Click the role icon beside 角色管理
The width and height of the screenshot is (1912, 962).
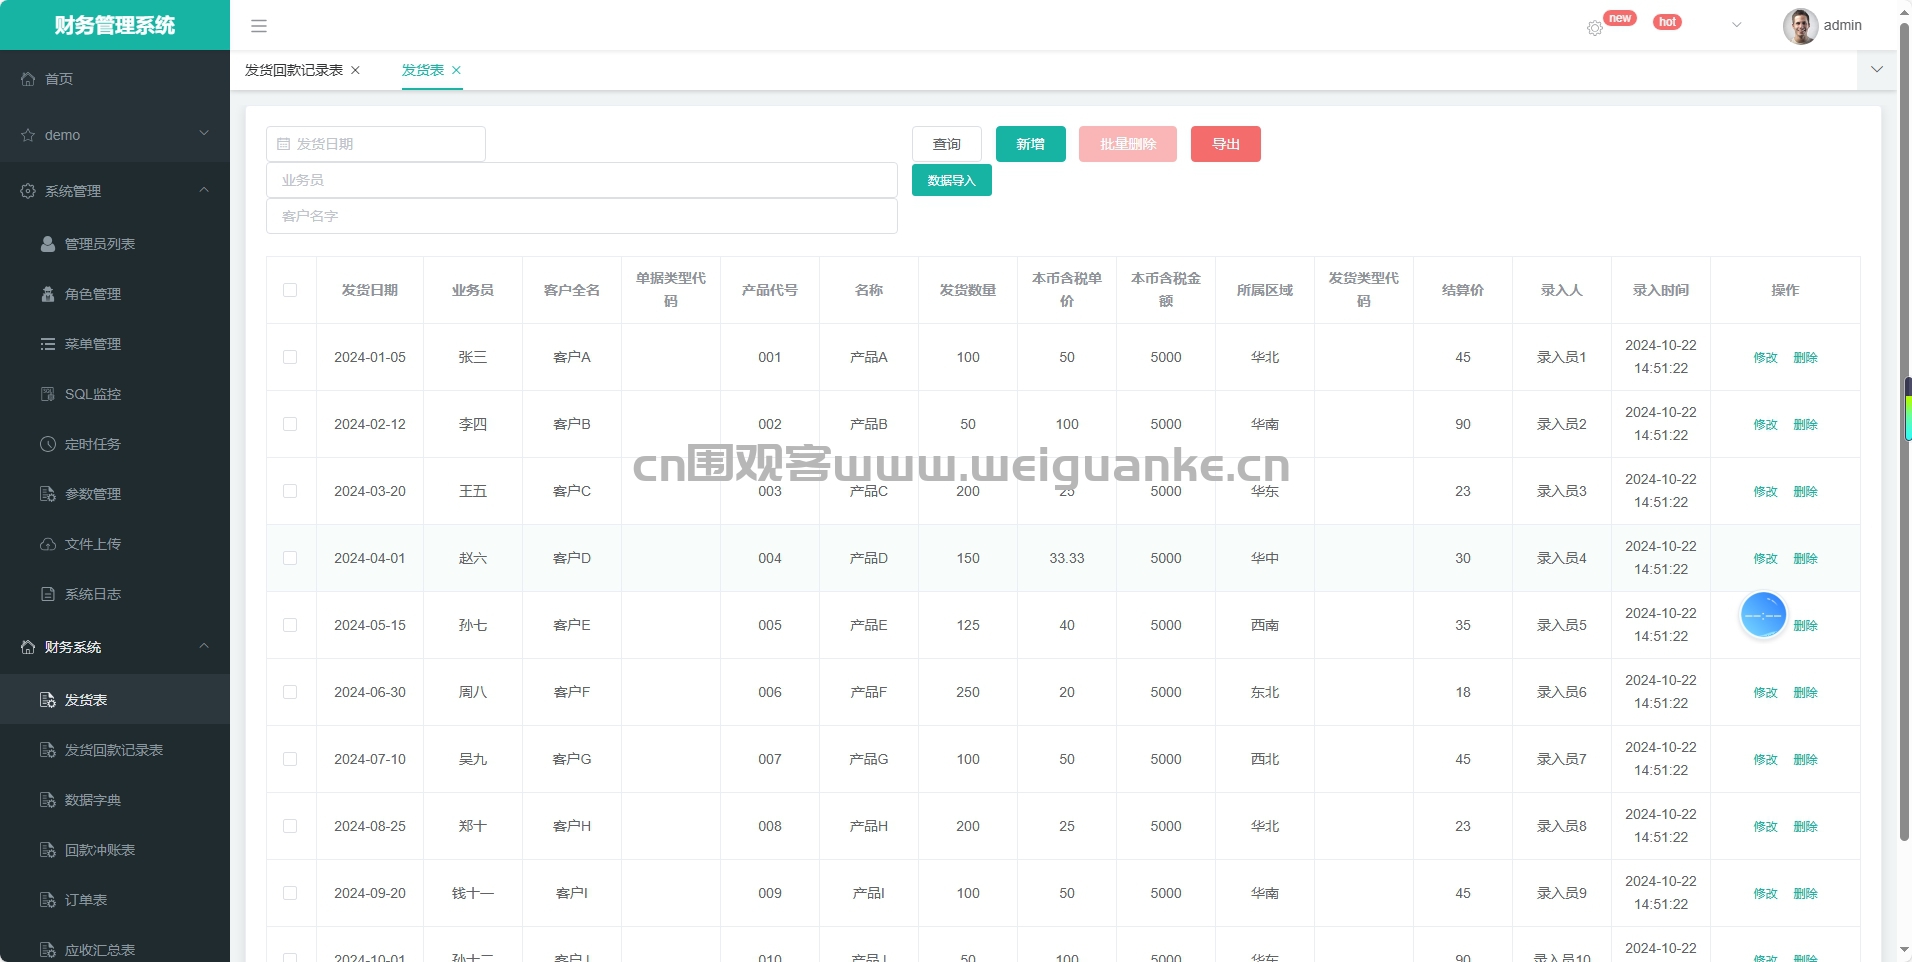[x=48, y=294]
